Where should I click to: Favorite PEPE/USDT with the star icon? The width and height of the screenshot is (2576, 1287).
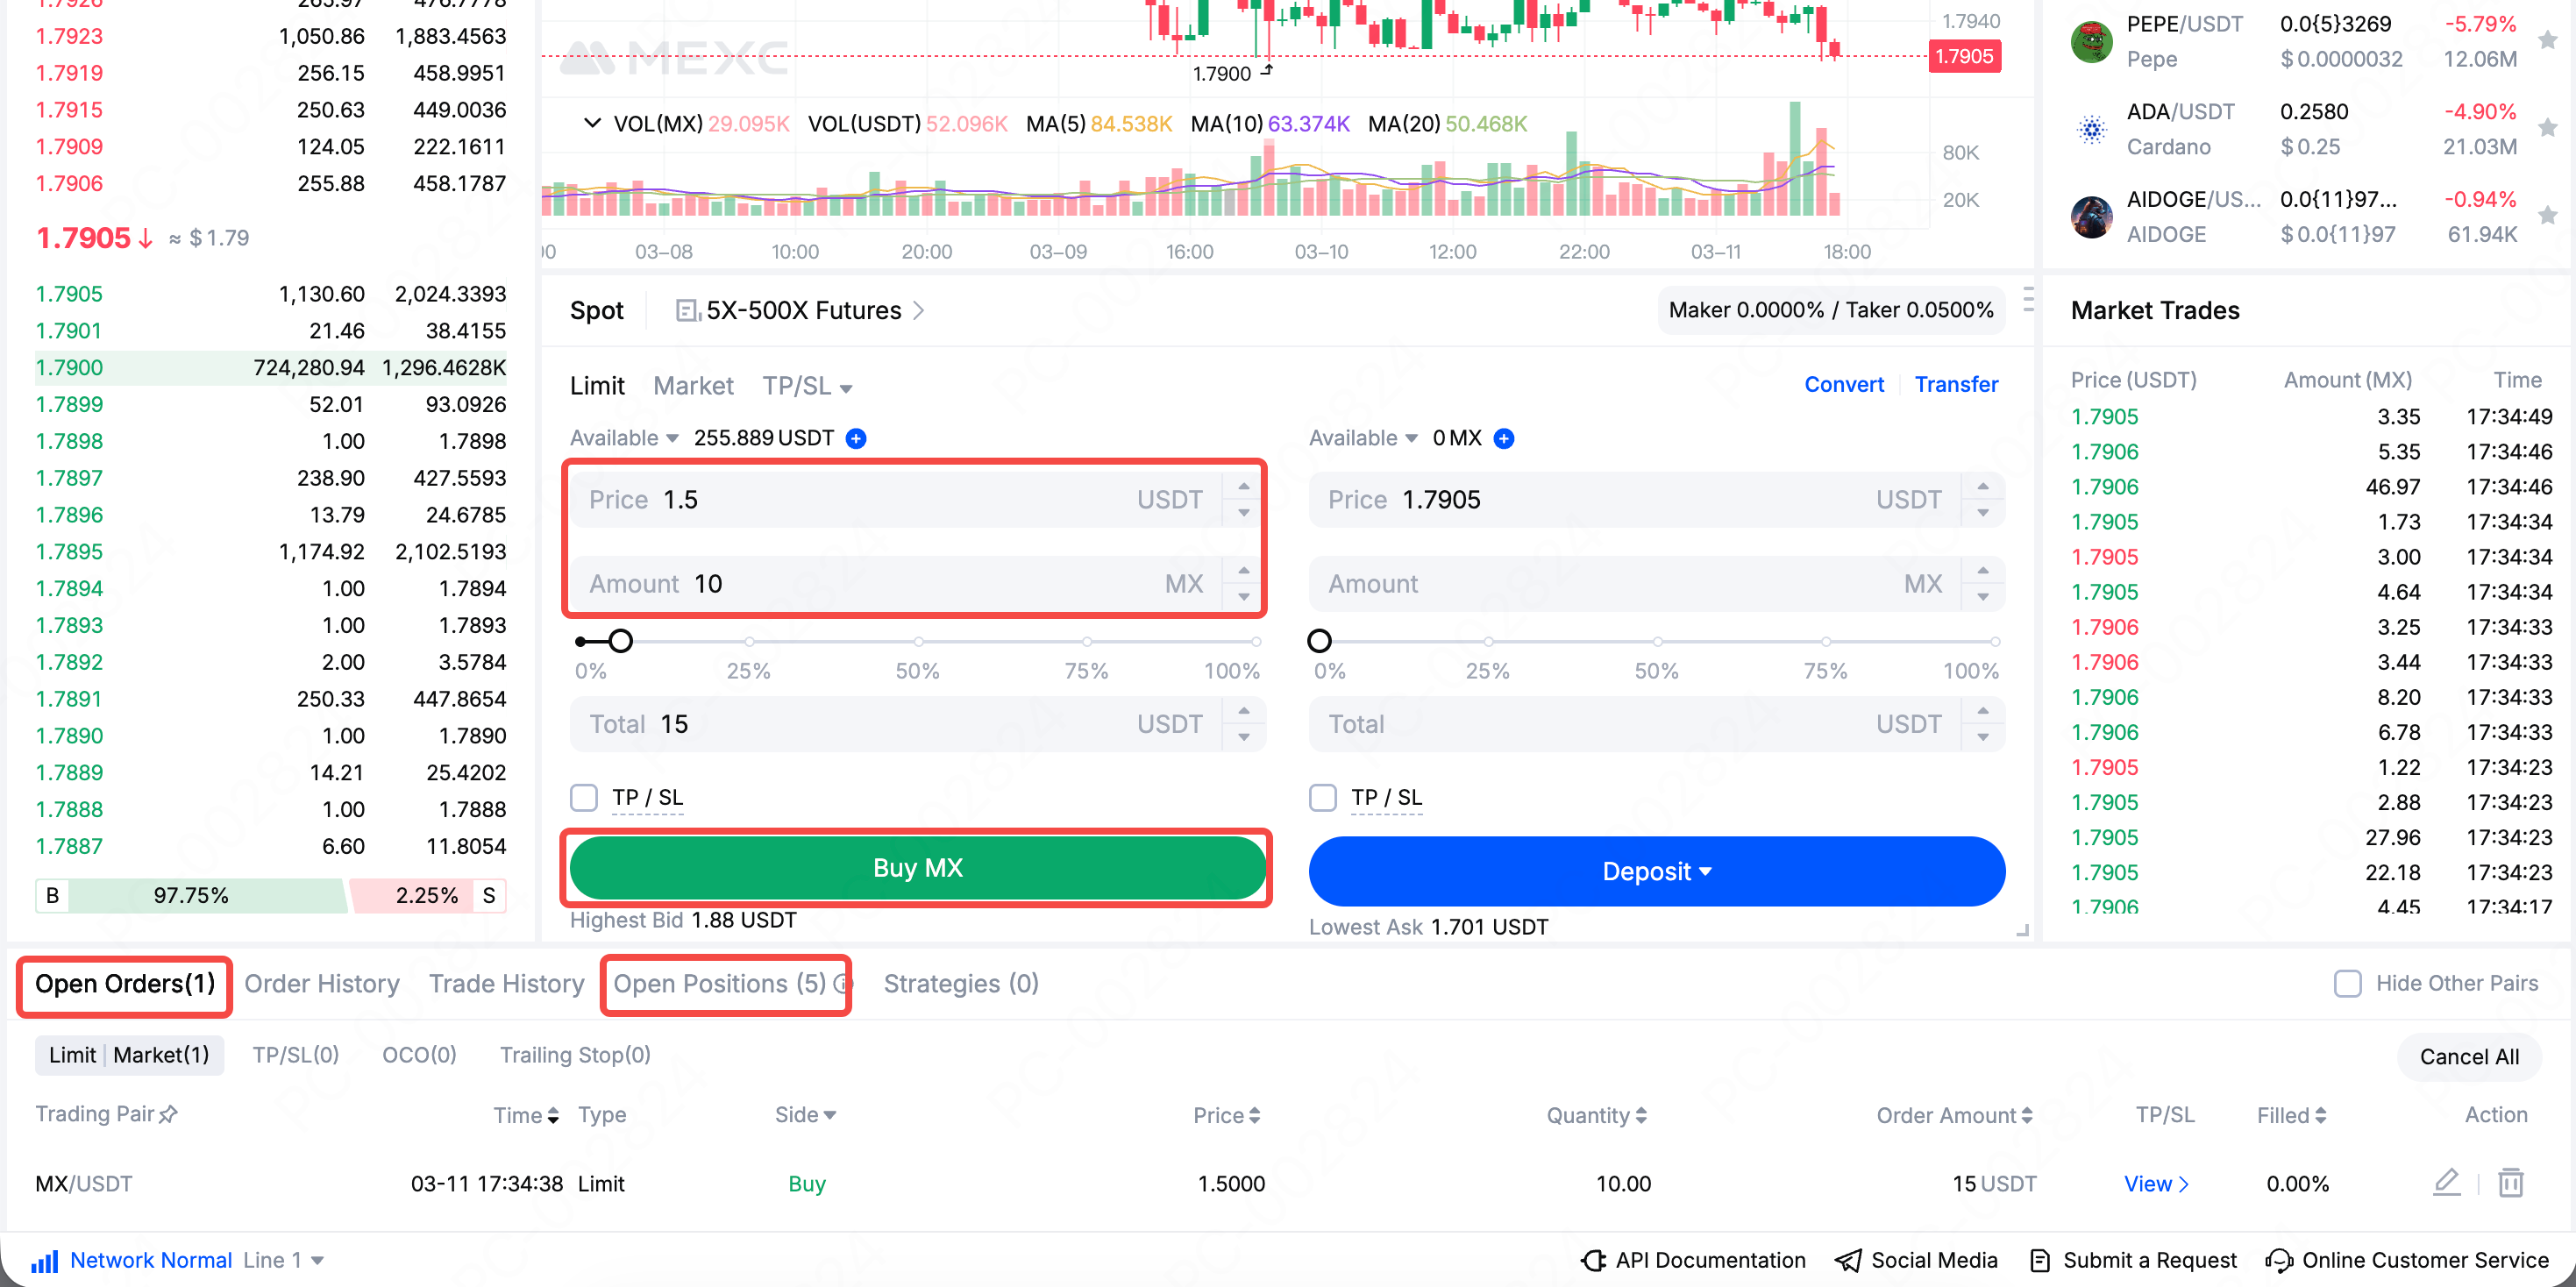[2547, 40]
